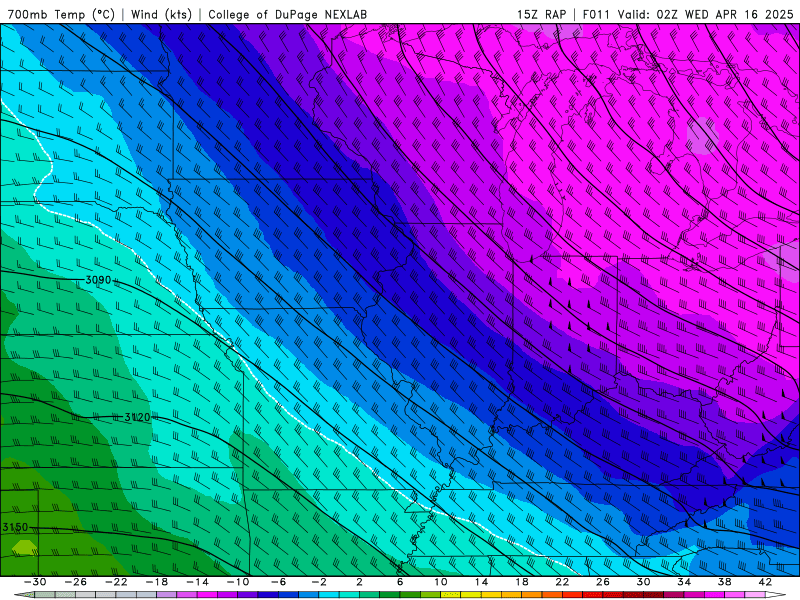Click the '700mb Temp (°C)' title text
This screenshot has width=800, height=600.
pos(61,14)
